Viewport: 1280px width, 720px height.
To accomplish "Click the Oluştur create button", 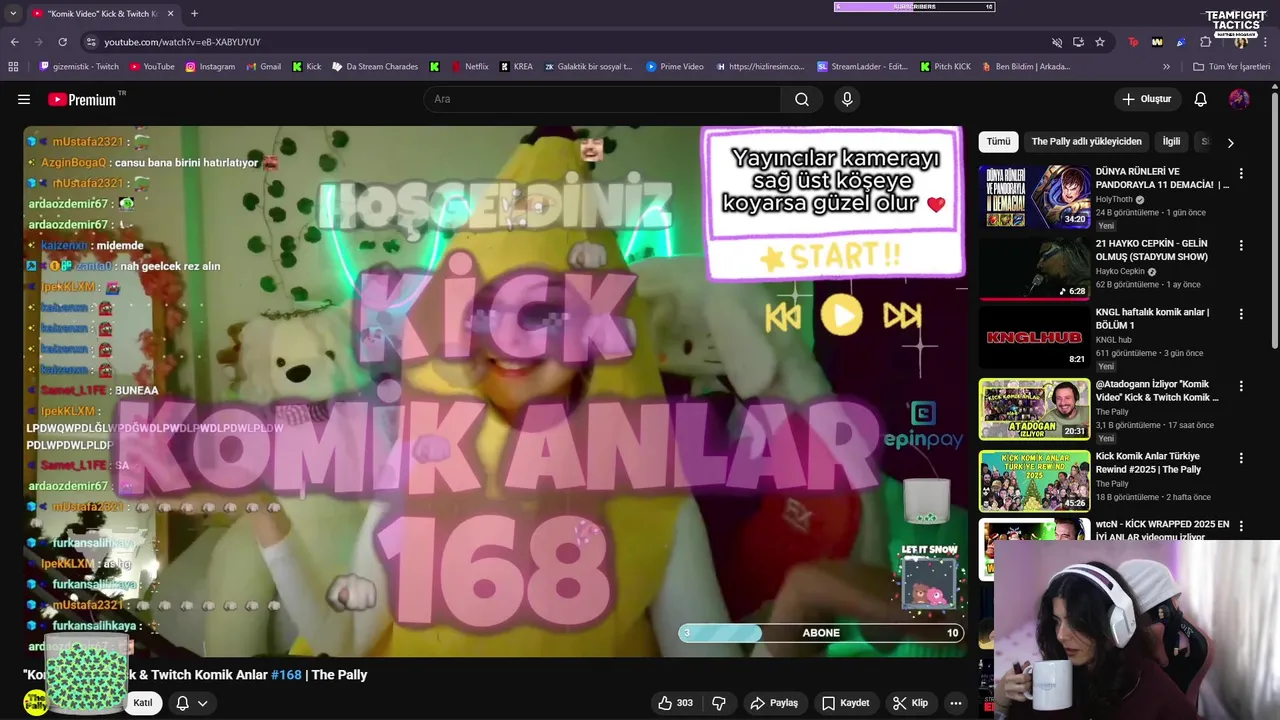I will coord(1146,99).
